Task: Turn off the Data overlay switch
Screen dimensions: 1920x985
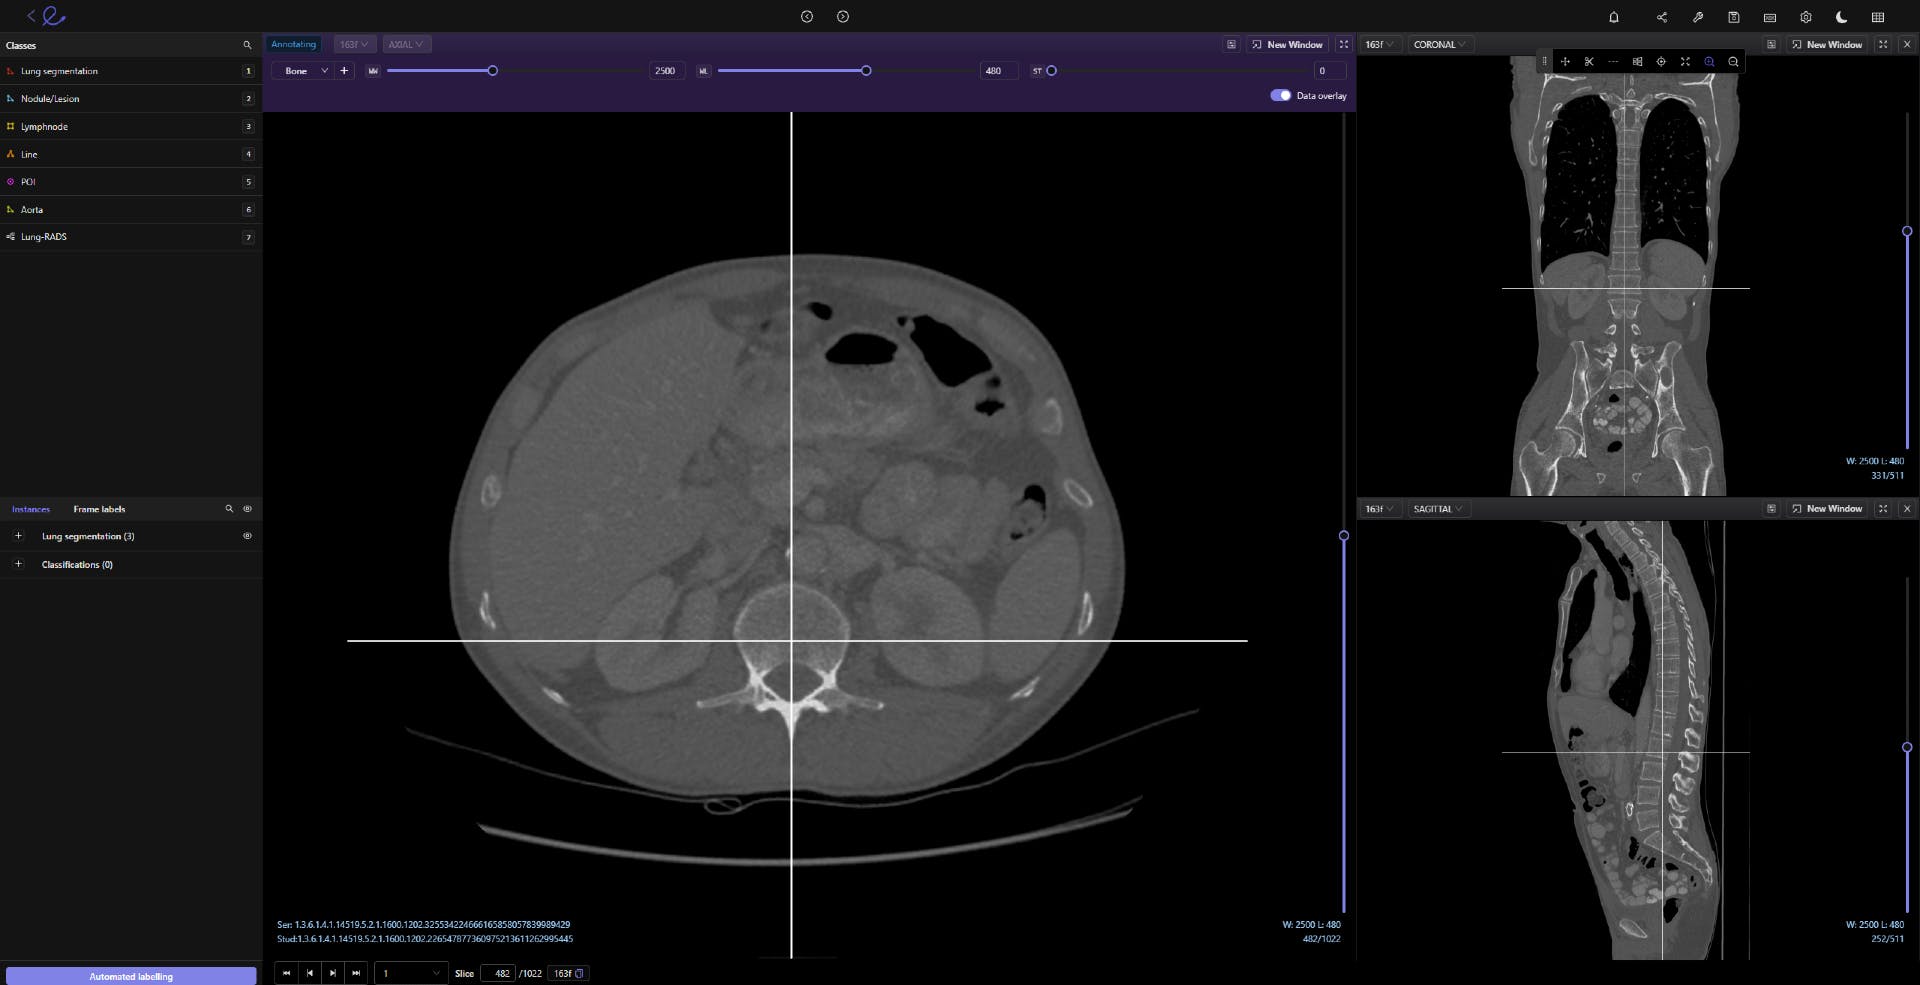Action: click(1280, 96)
